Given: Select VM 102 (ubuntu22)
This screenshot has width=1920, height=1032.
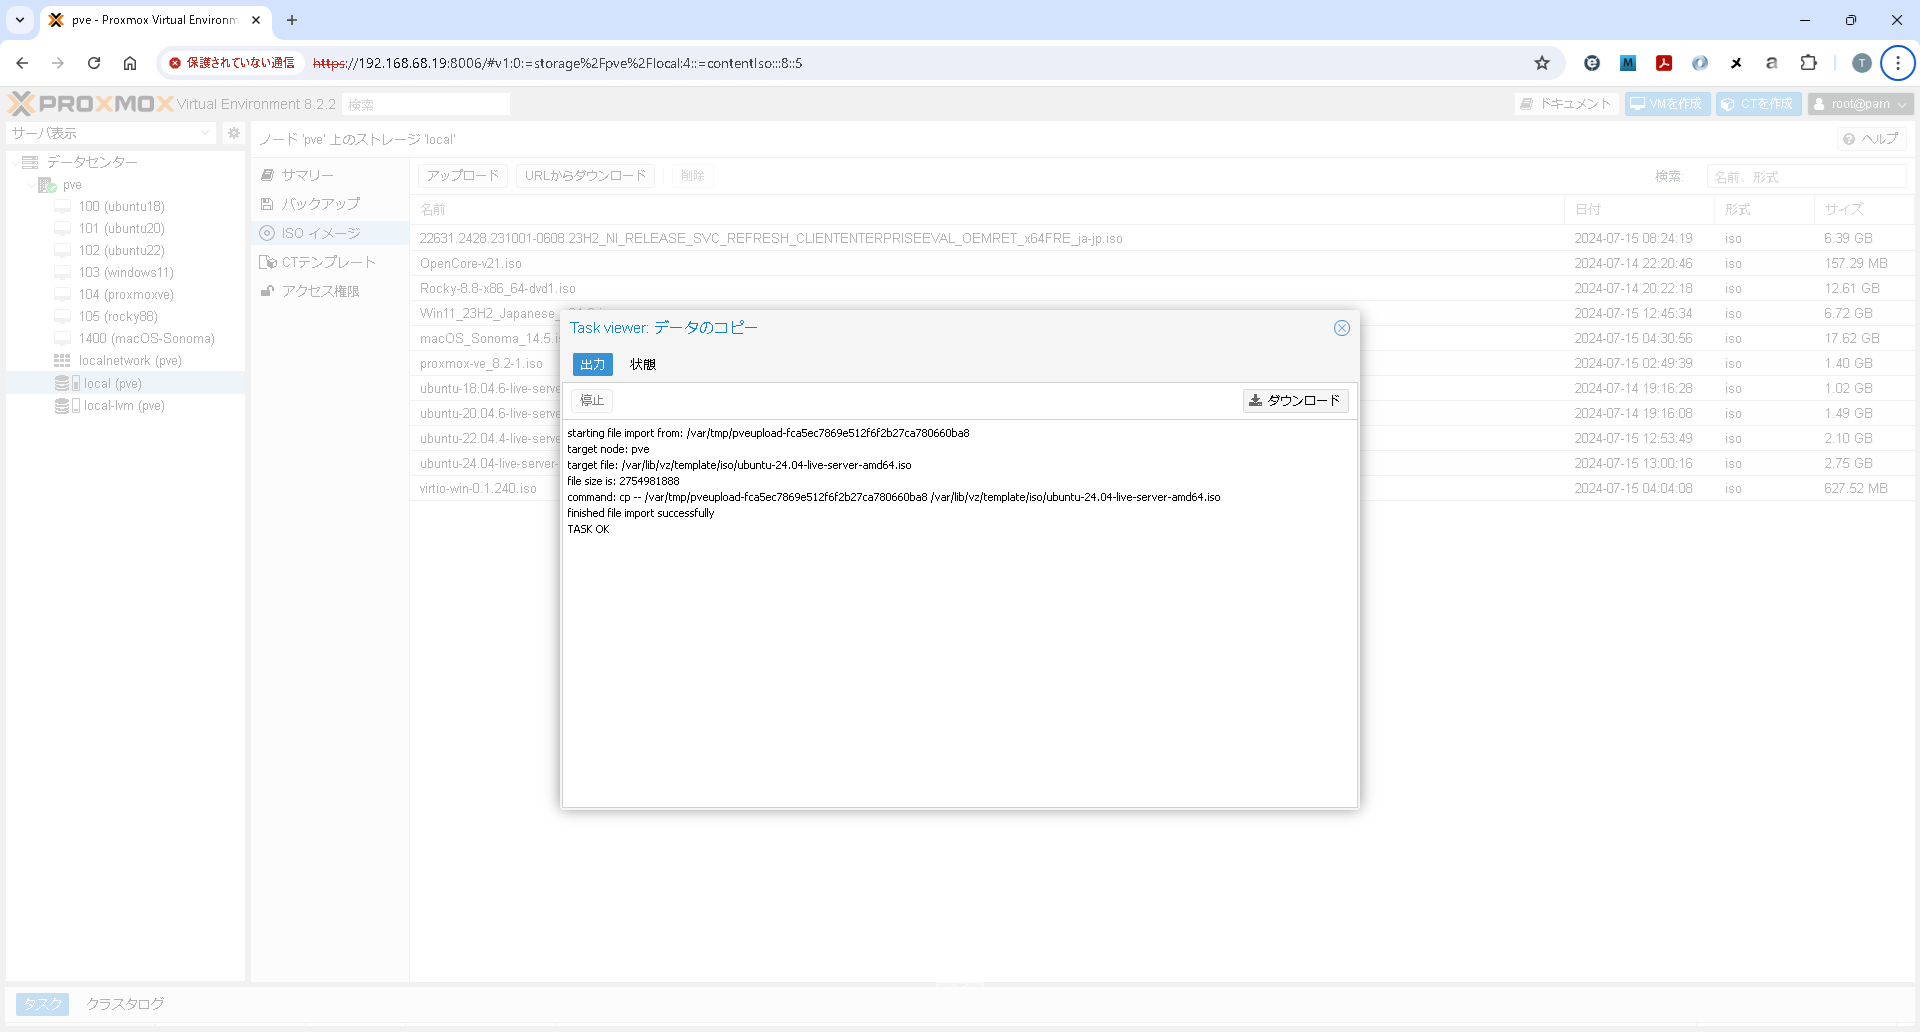Looking at the screenshot, I should coord(122,251).
